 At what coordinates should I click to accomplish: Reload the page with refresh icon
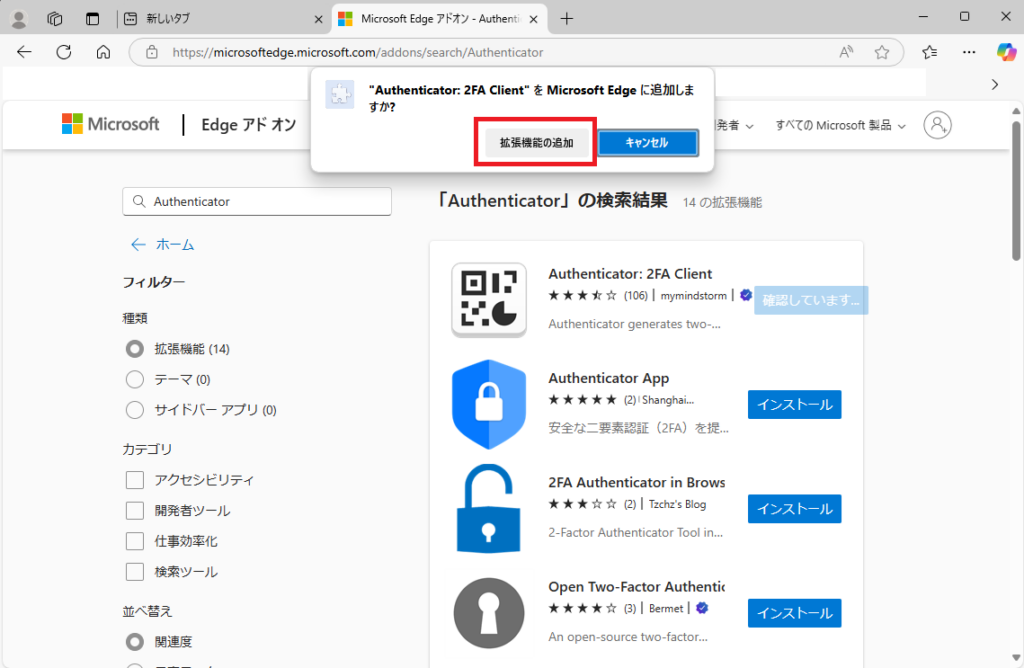64,52
